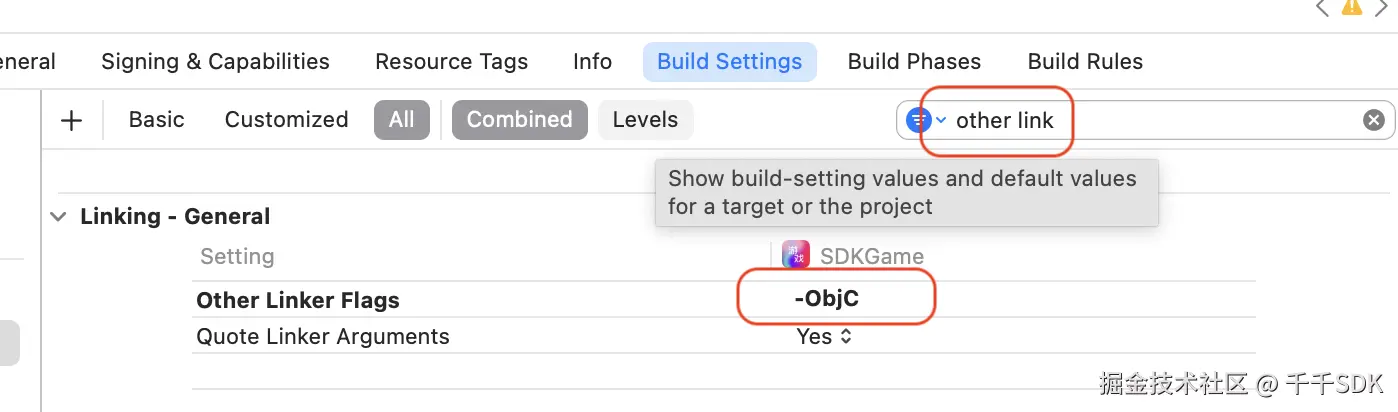1398x412 pixels.
Task: Click inside the 'other link' search field
Action: coord(1150,120)
